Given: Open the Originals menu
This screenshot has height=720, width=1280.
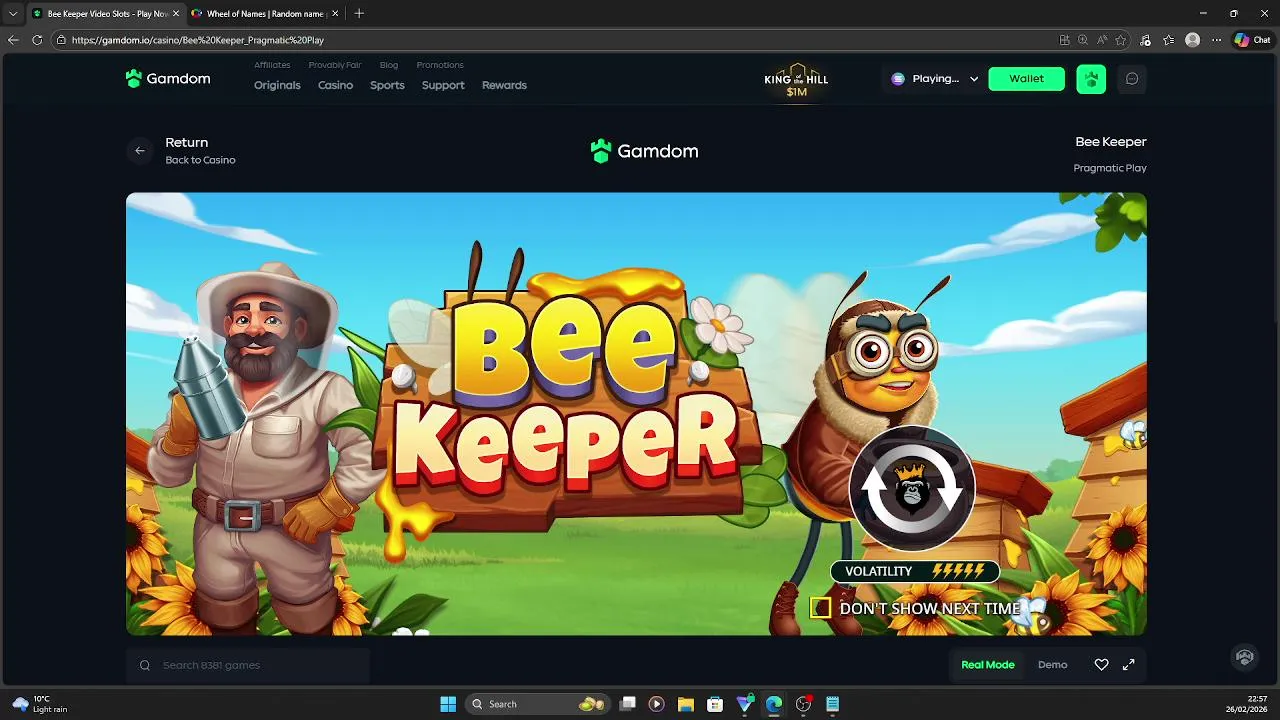Looking at the screenshot, I should [277, 85].
